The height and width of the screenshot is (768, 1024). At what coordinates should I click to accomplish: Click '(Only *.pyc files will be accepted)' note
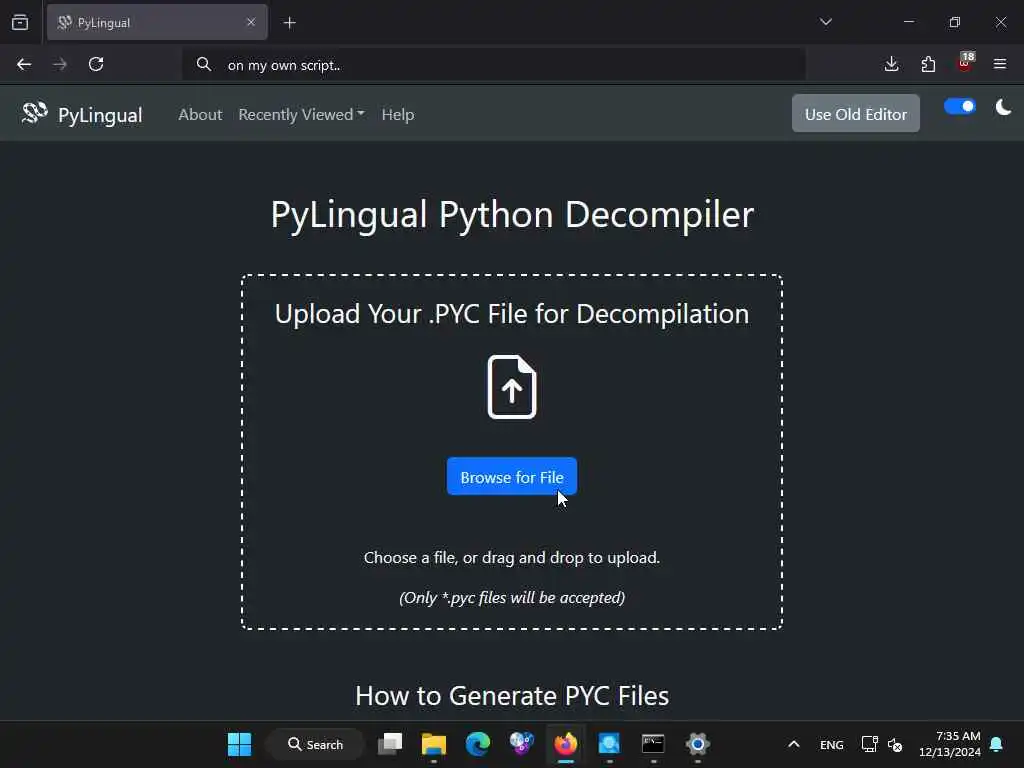point(512,598)
